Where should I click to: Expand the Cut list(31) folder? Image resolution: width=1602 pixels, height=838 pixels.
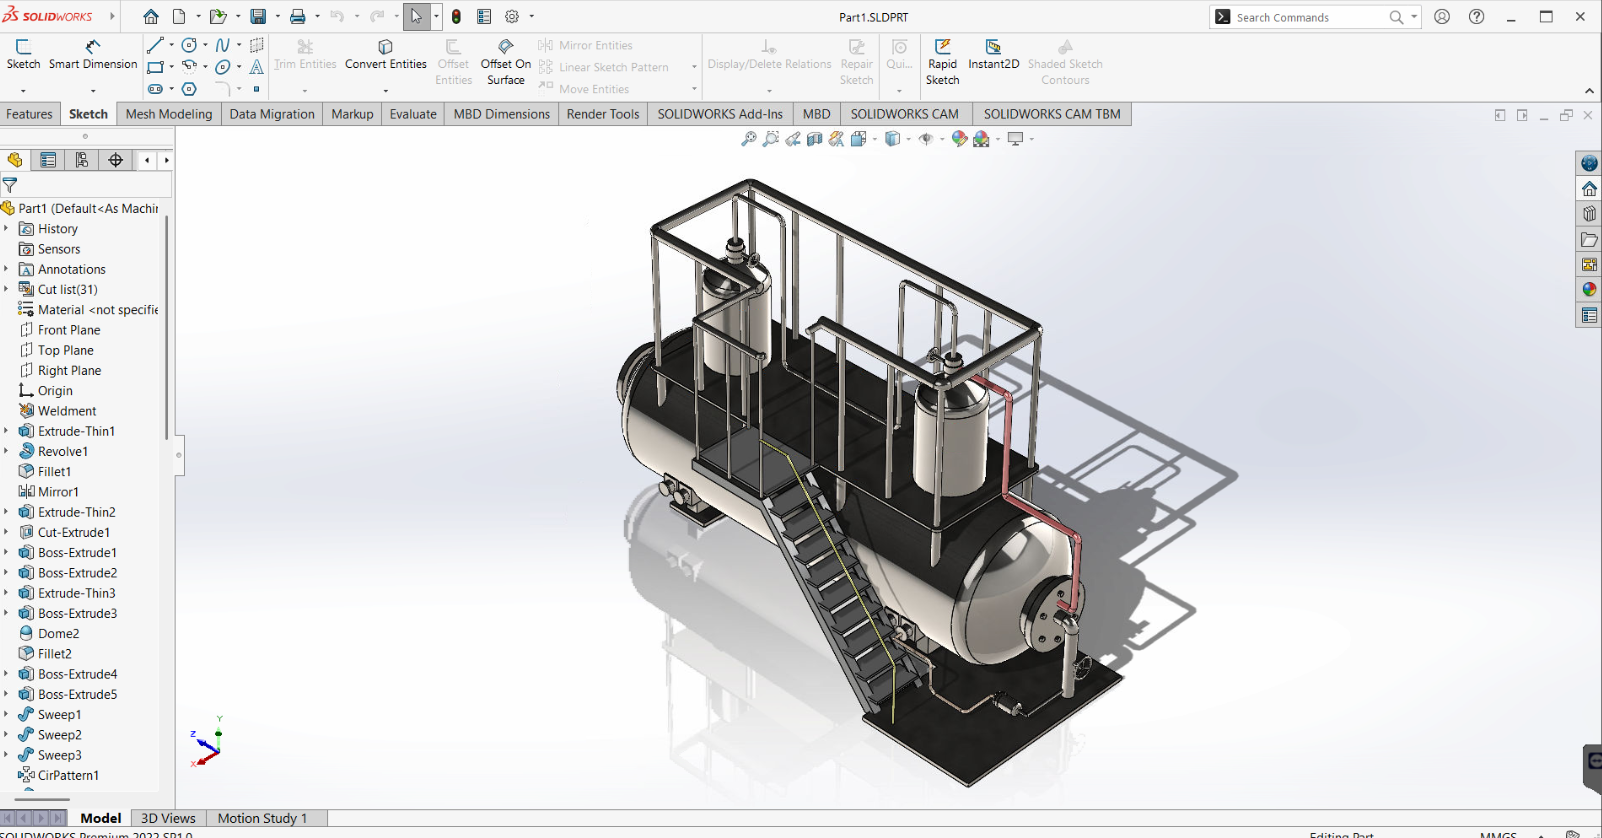tap(6, 289)
